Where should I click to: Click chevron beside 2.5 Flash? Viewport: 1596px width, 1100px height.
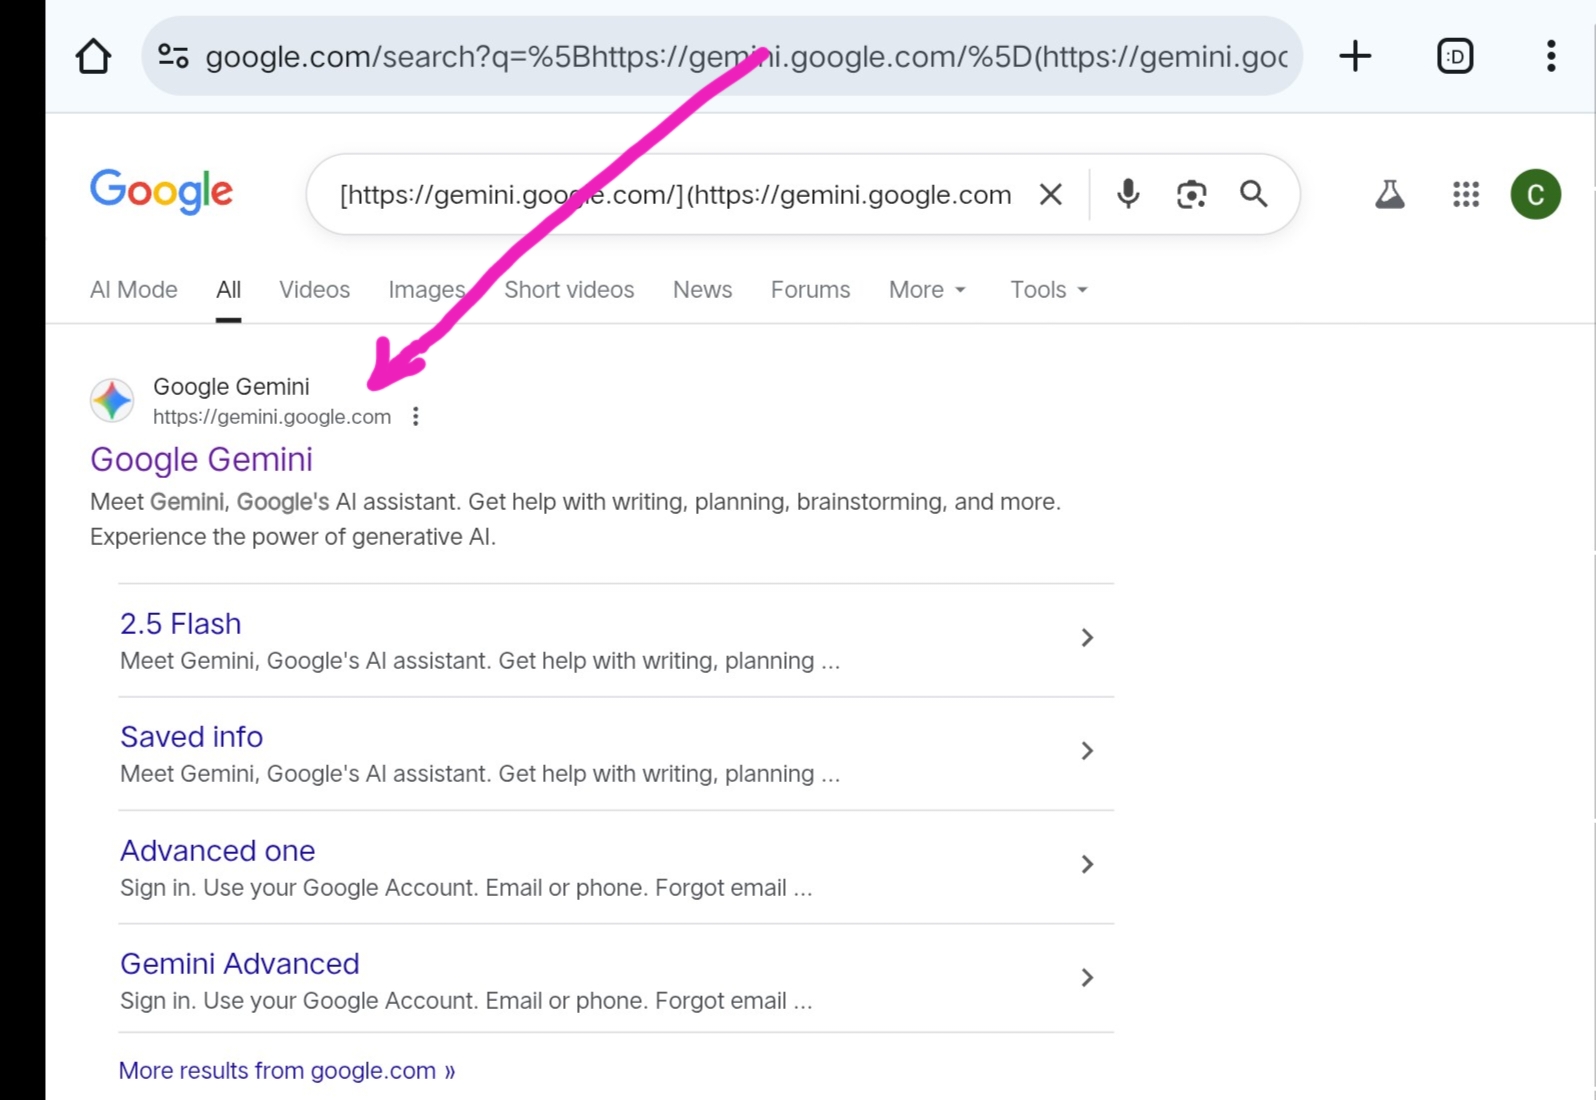(x=1088, y=638)
